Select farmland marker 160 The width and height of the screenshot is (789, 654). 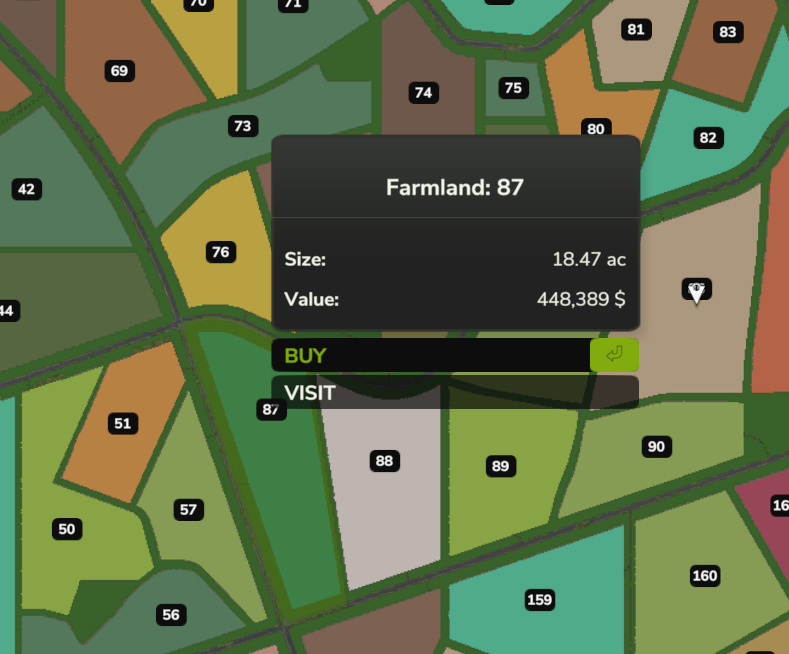tap(705, 576)
